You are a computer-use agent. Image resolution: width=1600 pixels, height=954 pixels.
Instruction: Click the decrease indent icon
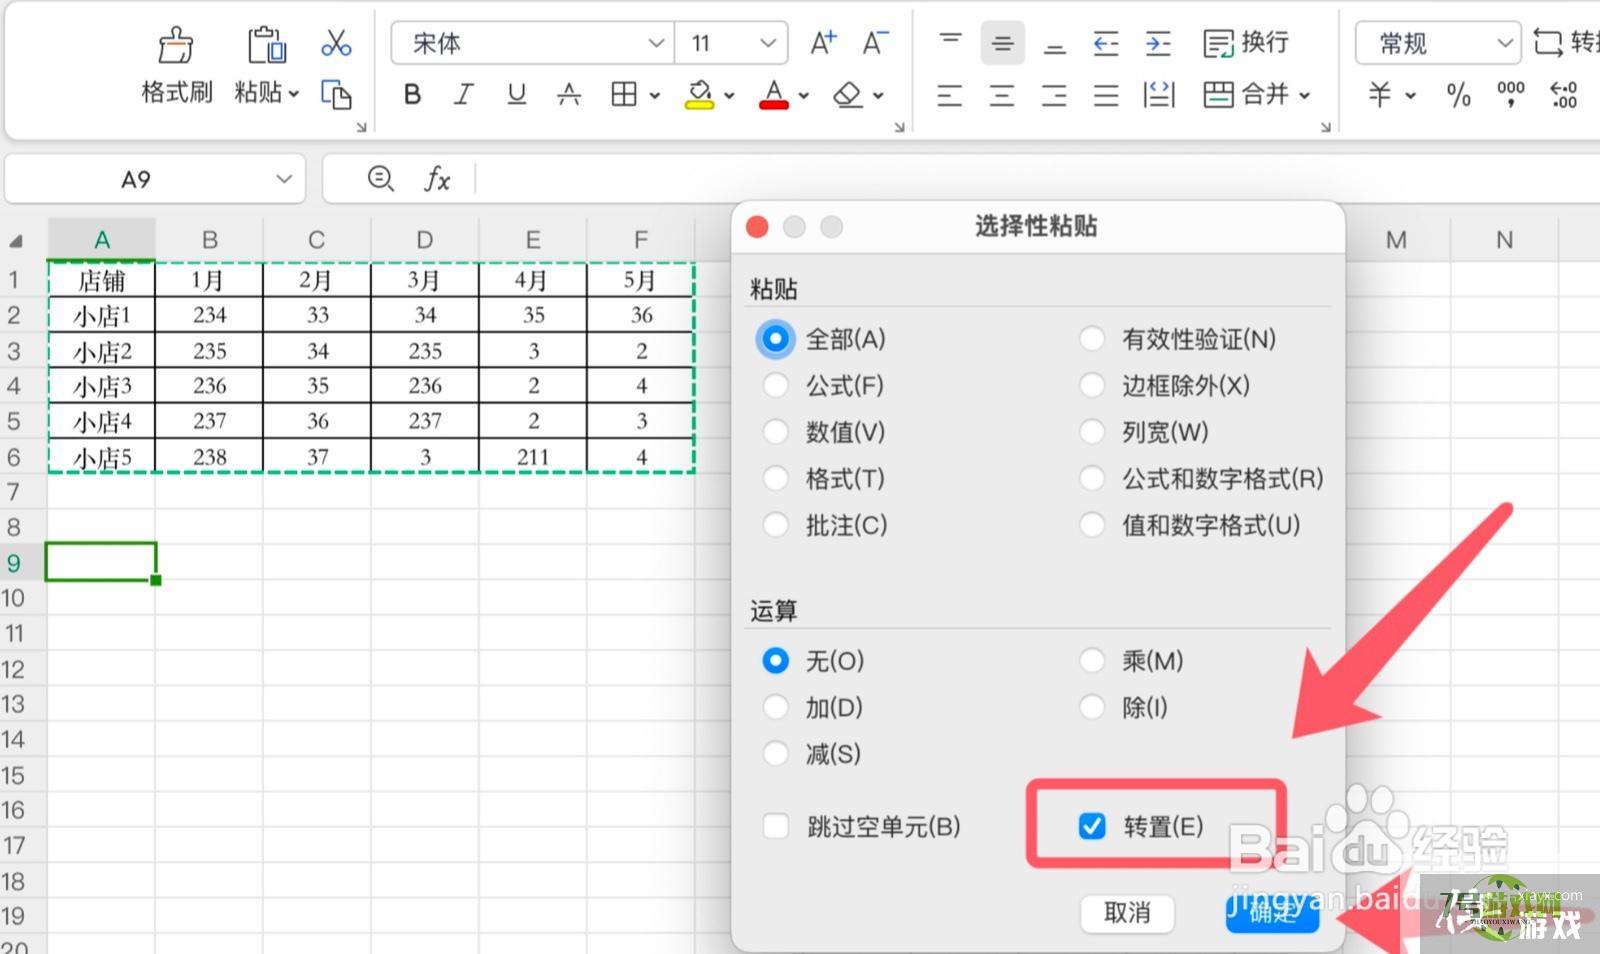[x=1106, y=43]
